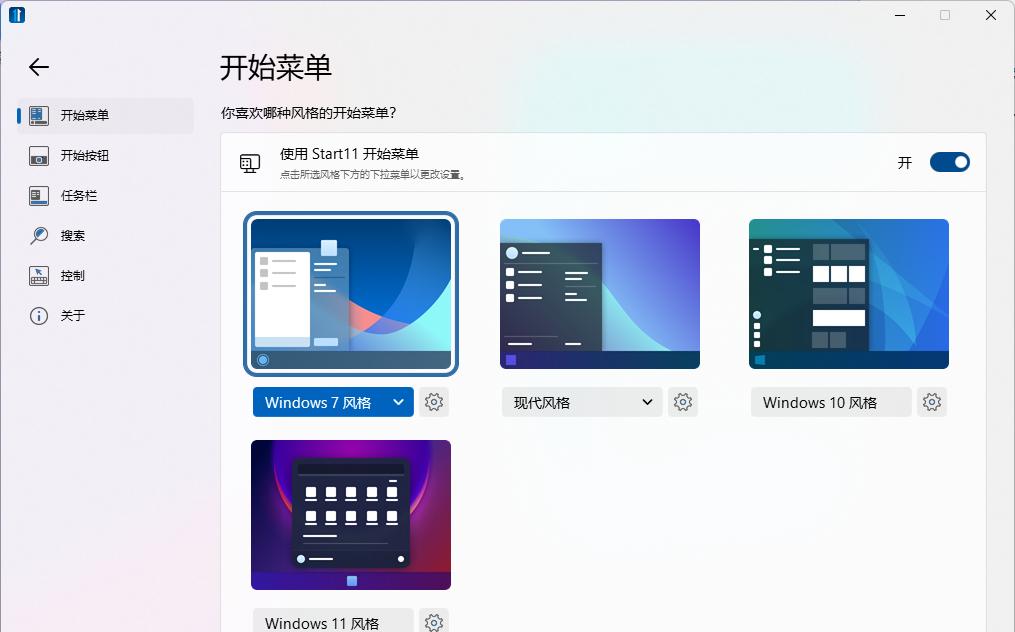Screen dimensions: 1015x632
Task: Click the 开始菜单 page heading
Action: [276, 67]
